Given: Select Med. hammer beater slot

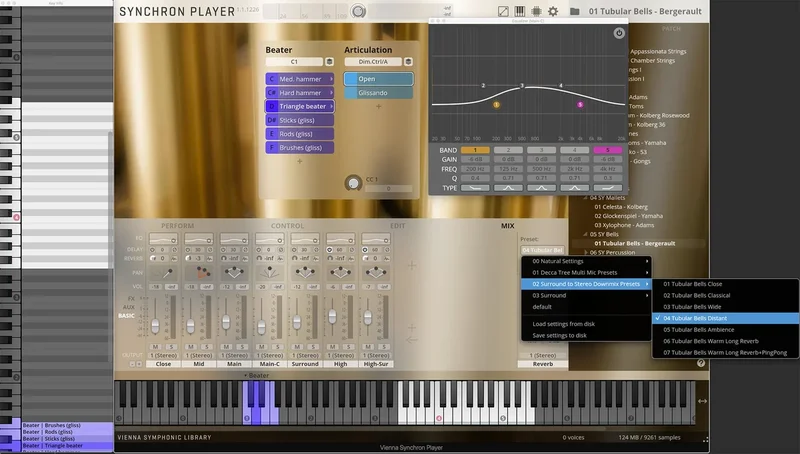Looking at the screenshot, I should point(299,79).
